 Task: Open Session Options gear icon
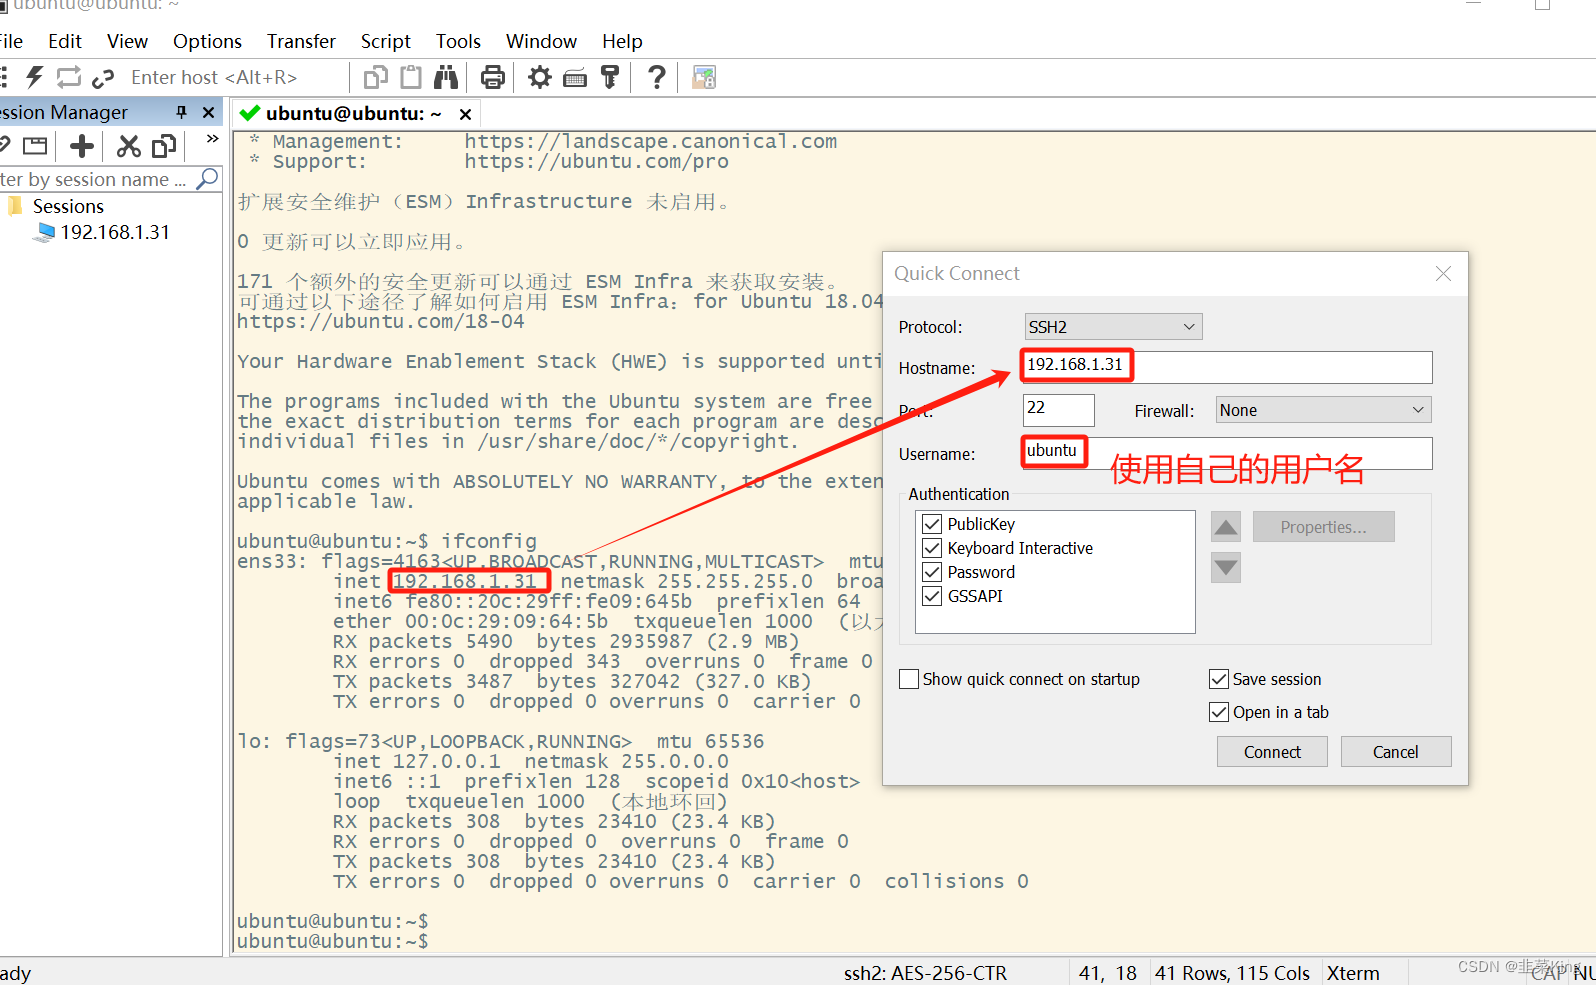(540, 77)
